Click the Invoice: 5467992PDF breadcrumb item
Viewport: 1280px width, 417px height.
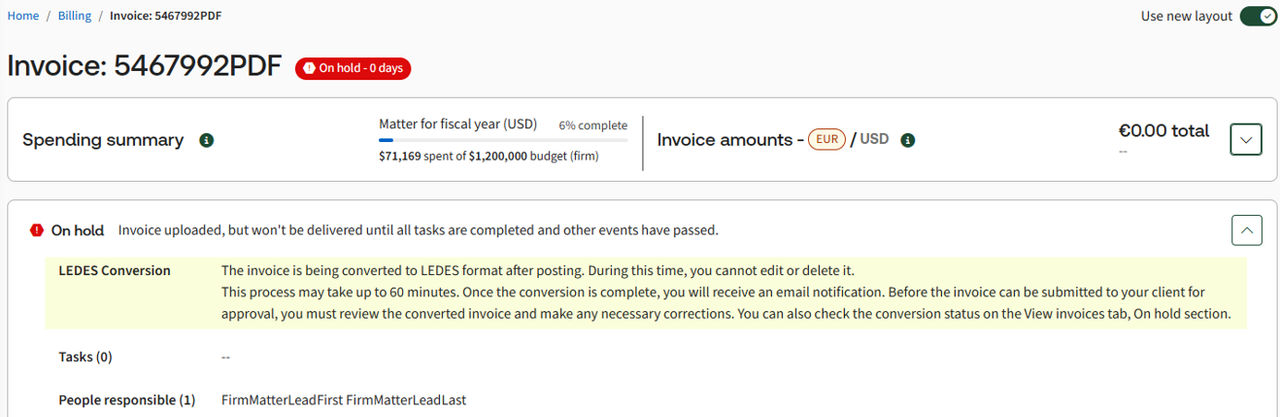click(166, 16)
